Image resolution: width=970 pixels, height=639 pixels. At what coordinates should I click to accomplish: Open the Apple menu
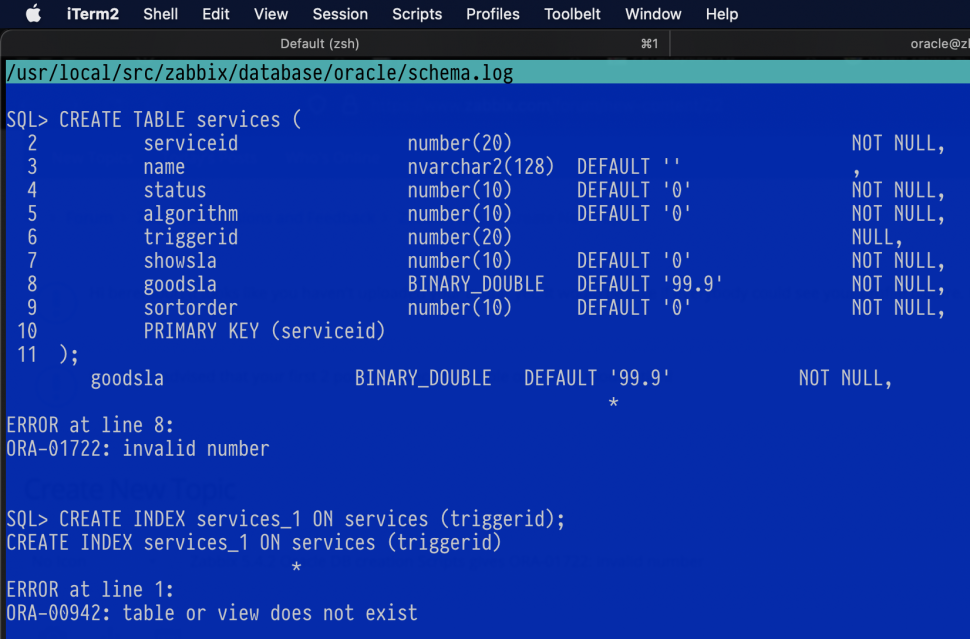(x=33, y=14)
